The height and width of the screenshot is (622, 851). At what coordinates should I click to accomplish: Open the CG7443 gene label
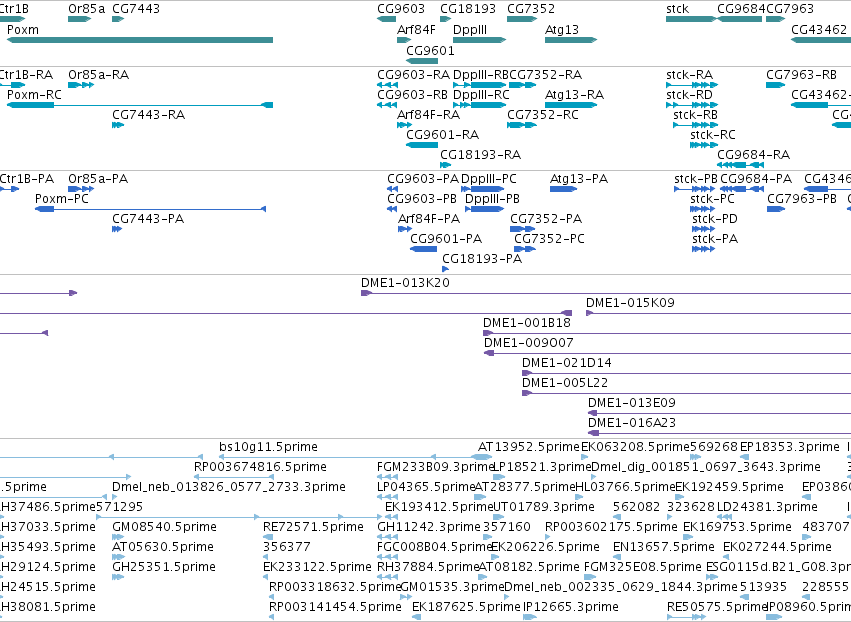[x=136, y=9]
